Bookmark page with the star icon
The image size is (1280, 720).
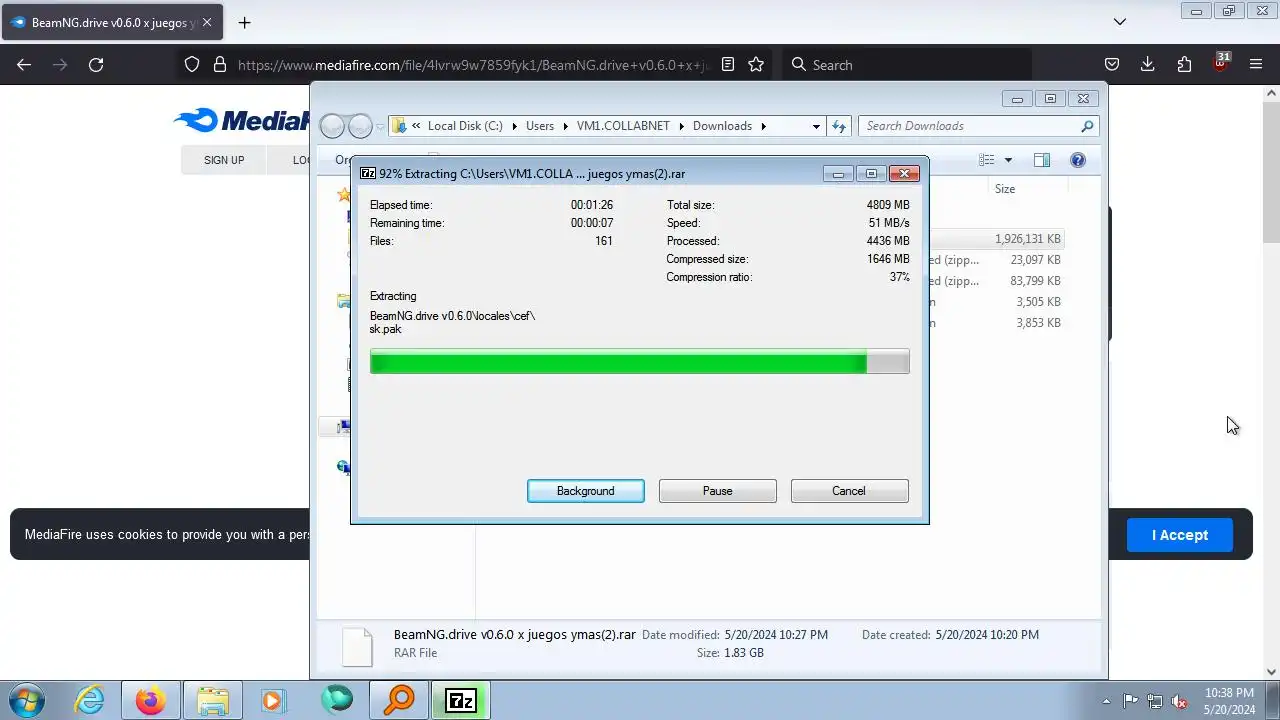[756, 64]
